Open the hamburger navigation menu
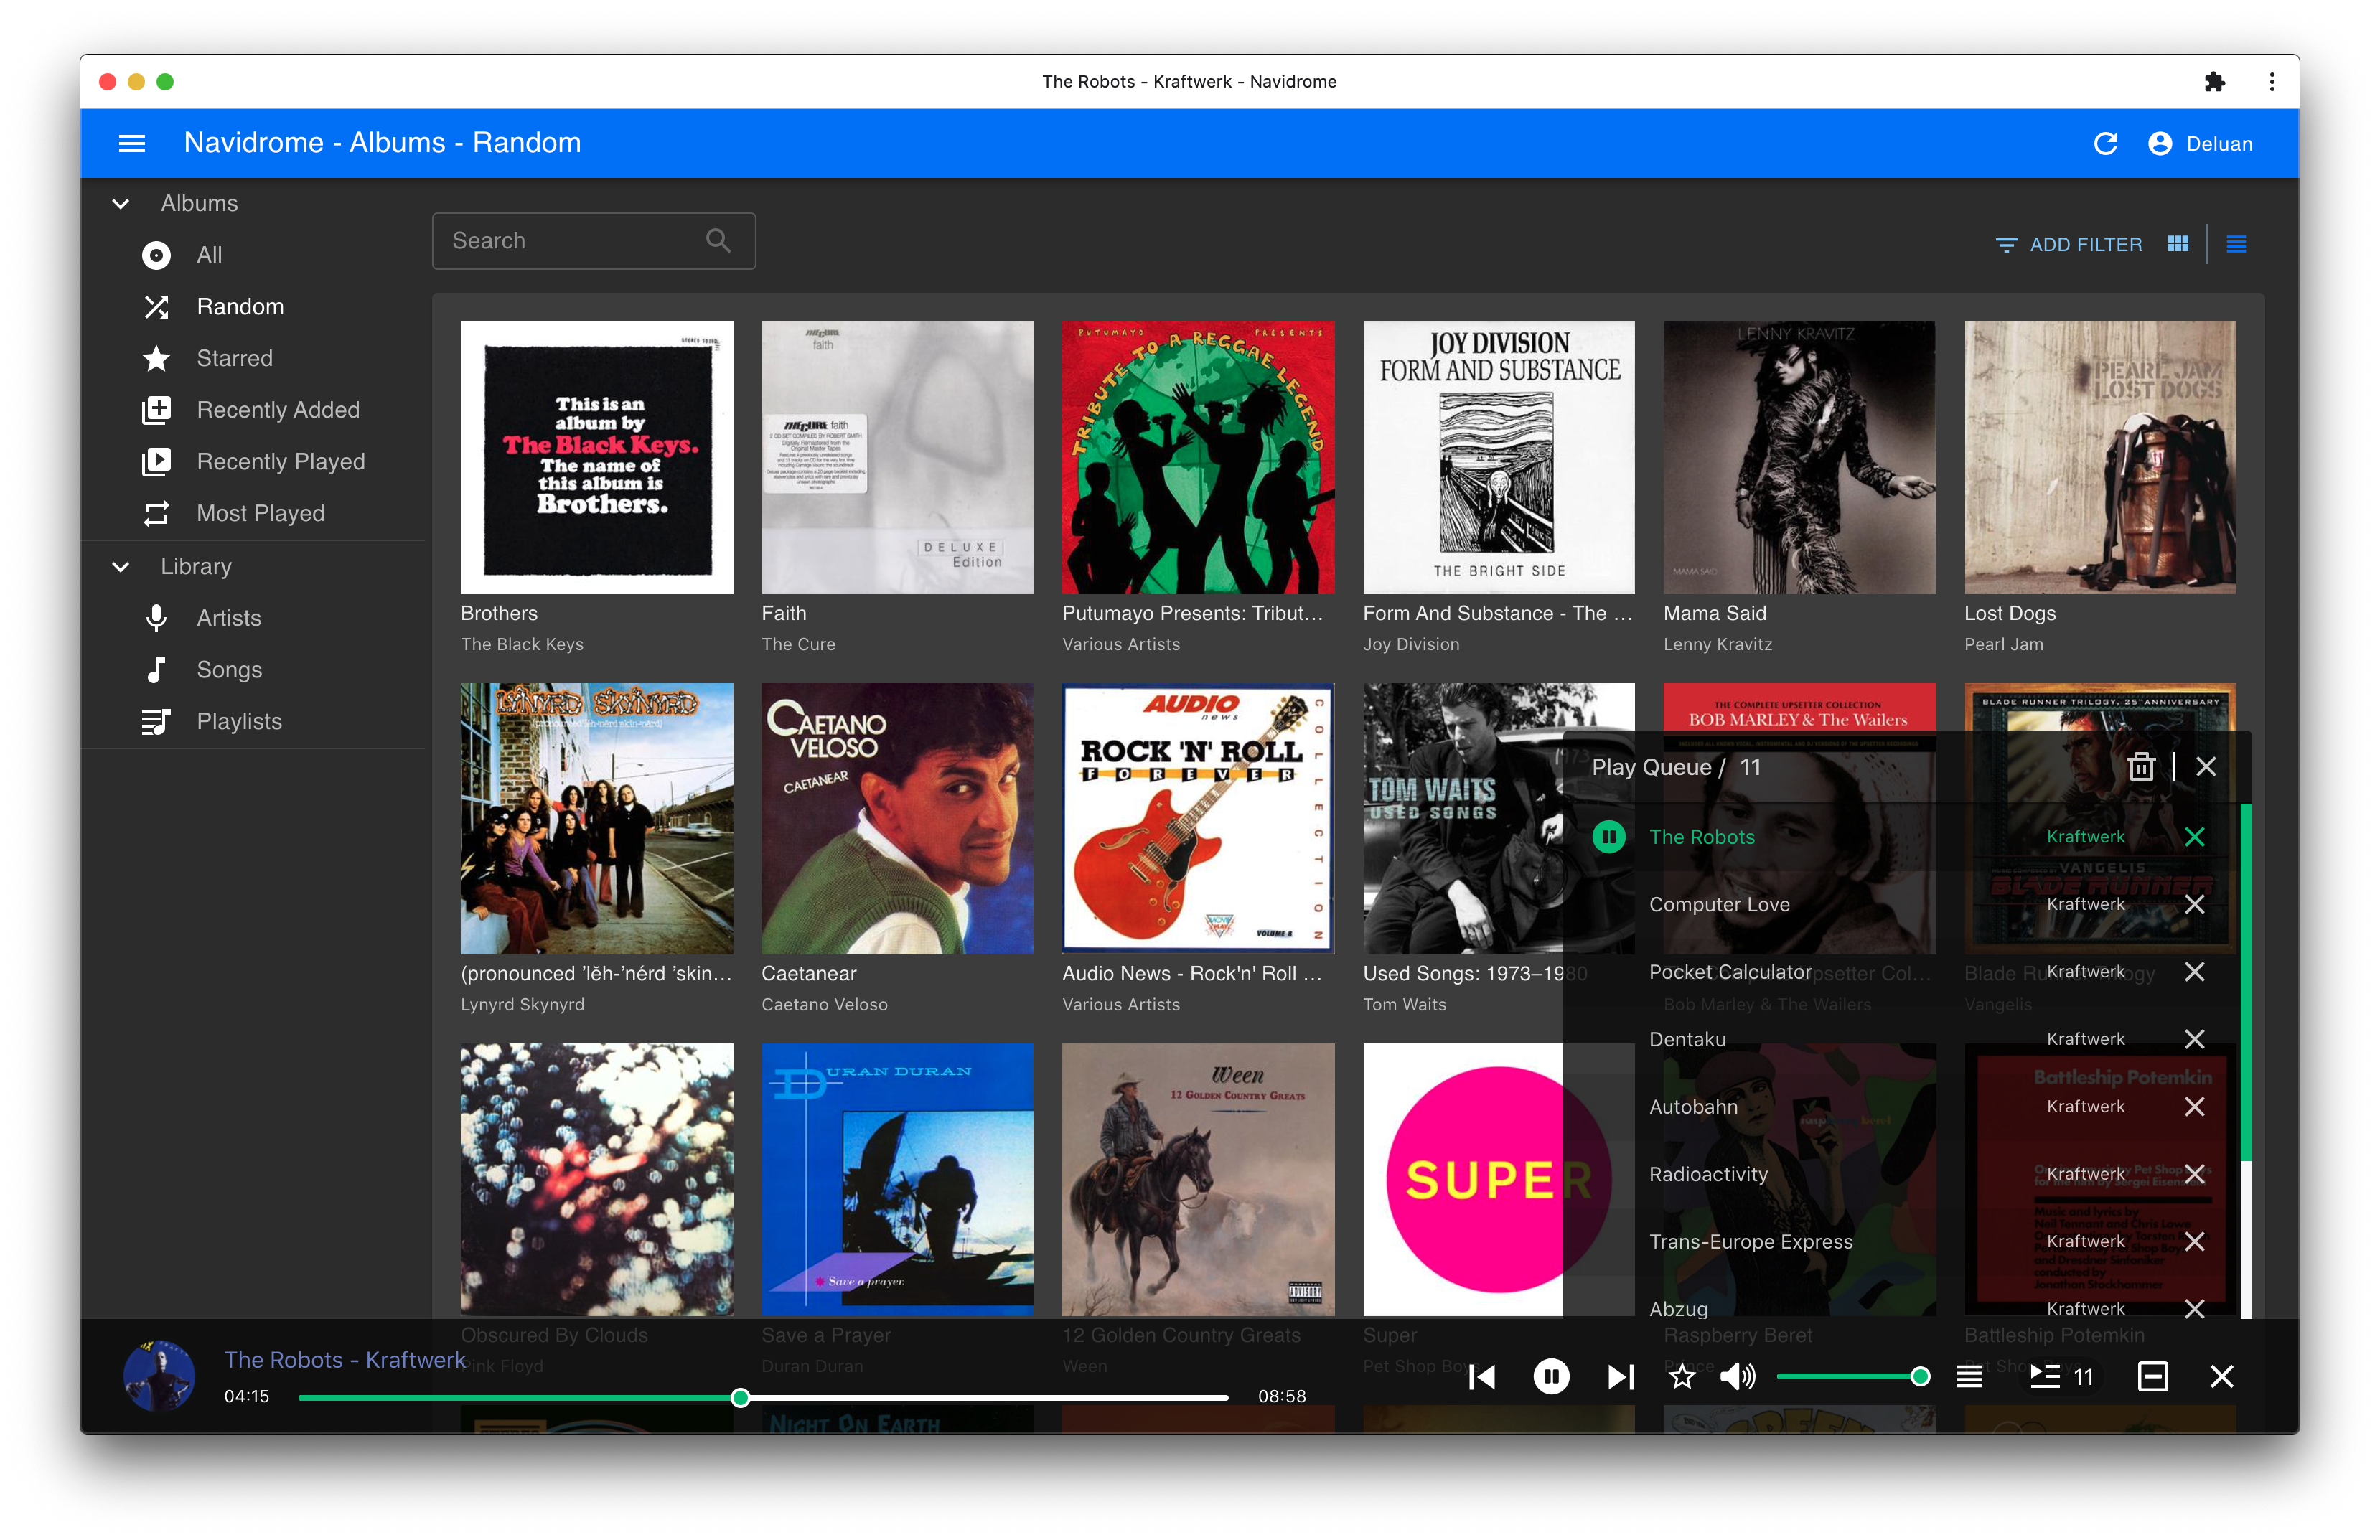 132,144
